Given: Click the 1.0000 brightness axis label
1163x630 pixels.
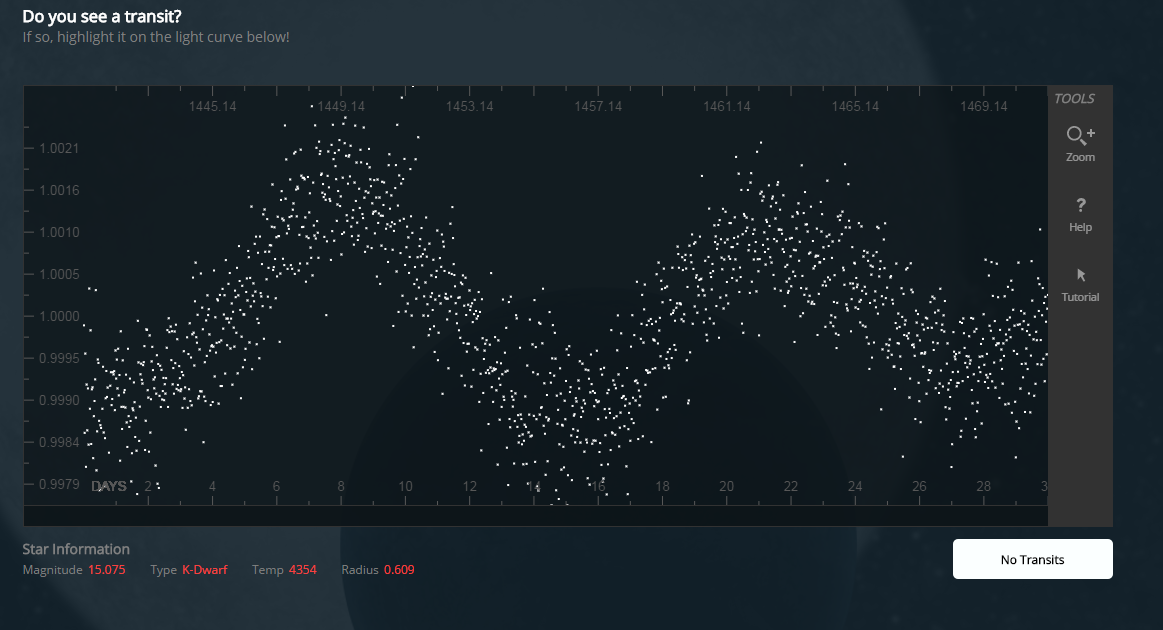Looking at the screenshot, I should (59, 316).
